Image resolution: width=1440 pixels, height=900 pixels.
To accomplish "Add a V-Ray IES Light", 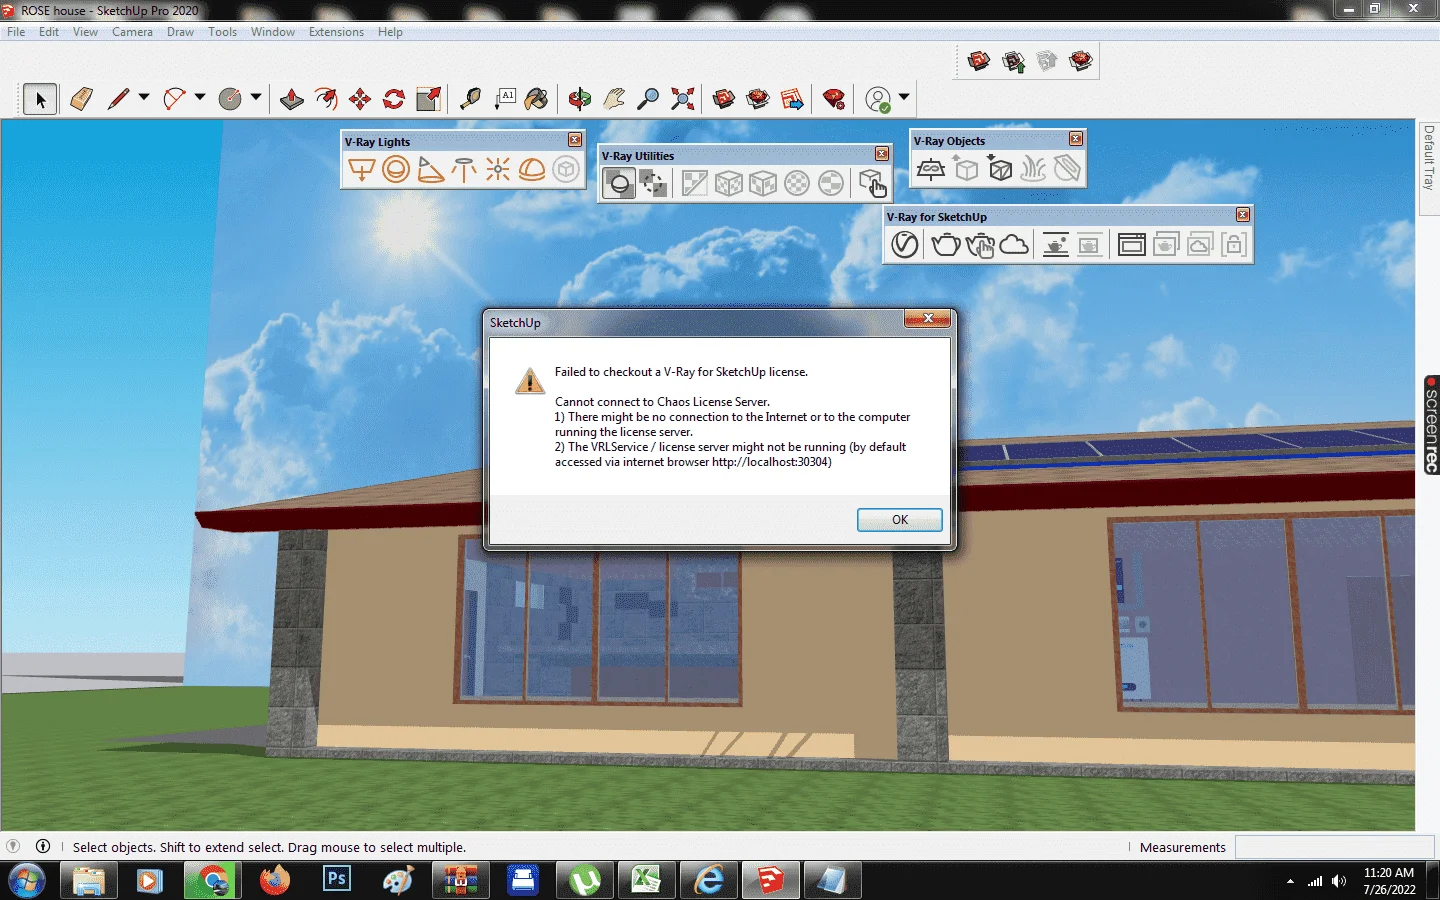I will coord(464,169).
